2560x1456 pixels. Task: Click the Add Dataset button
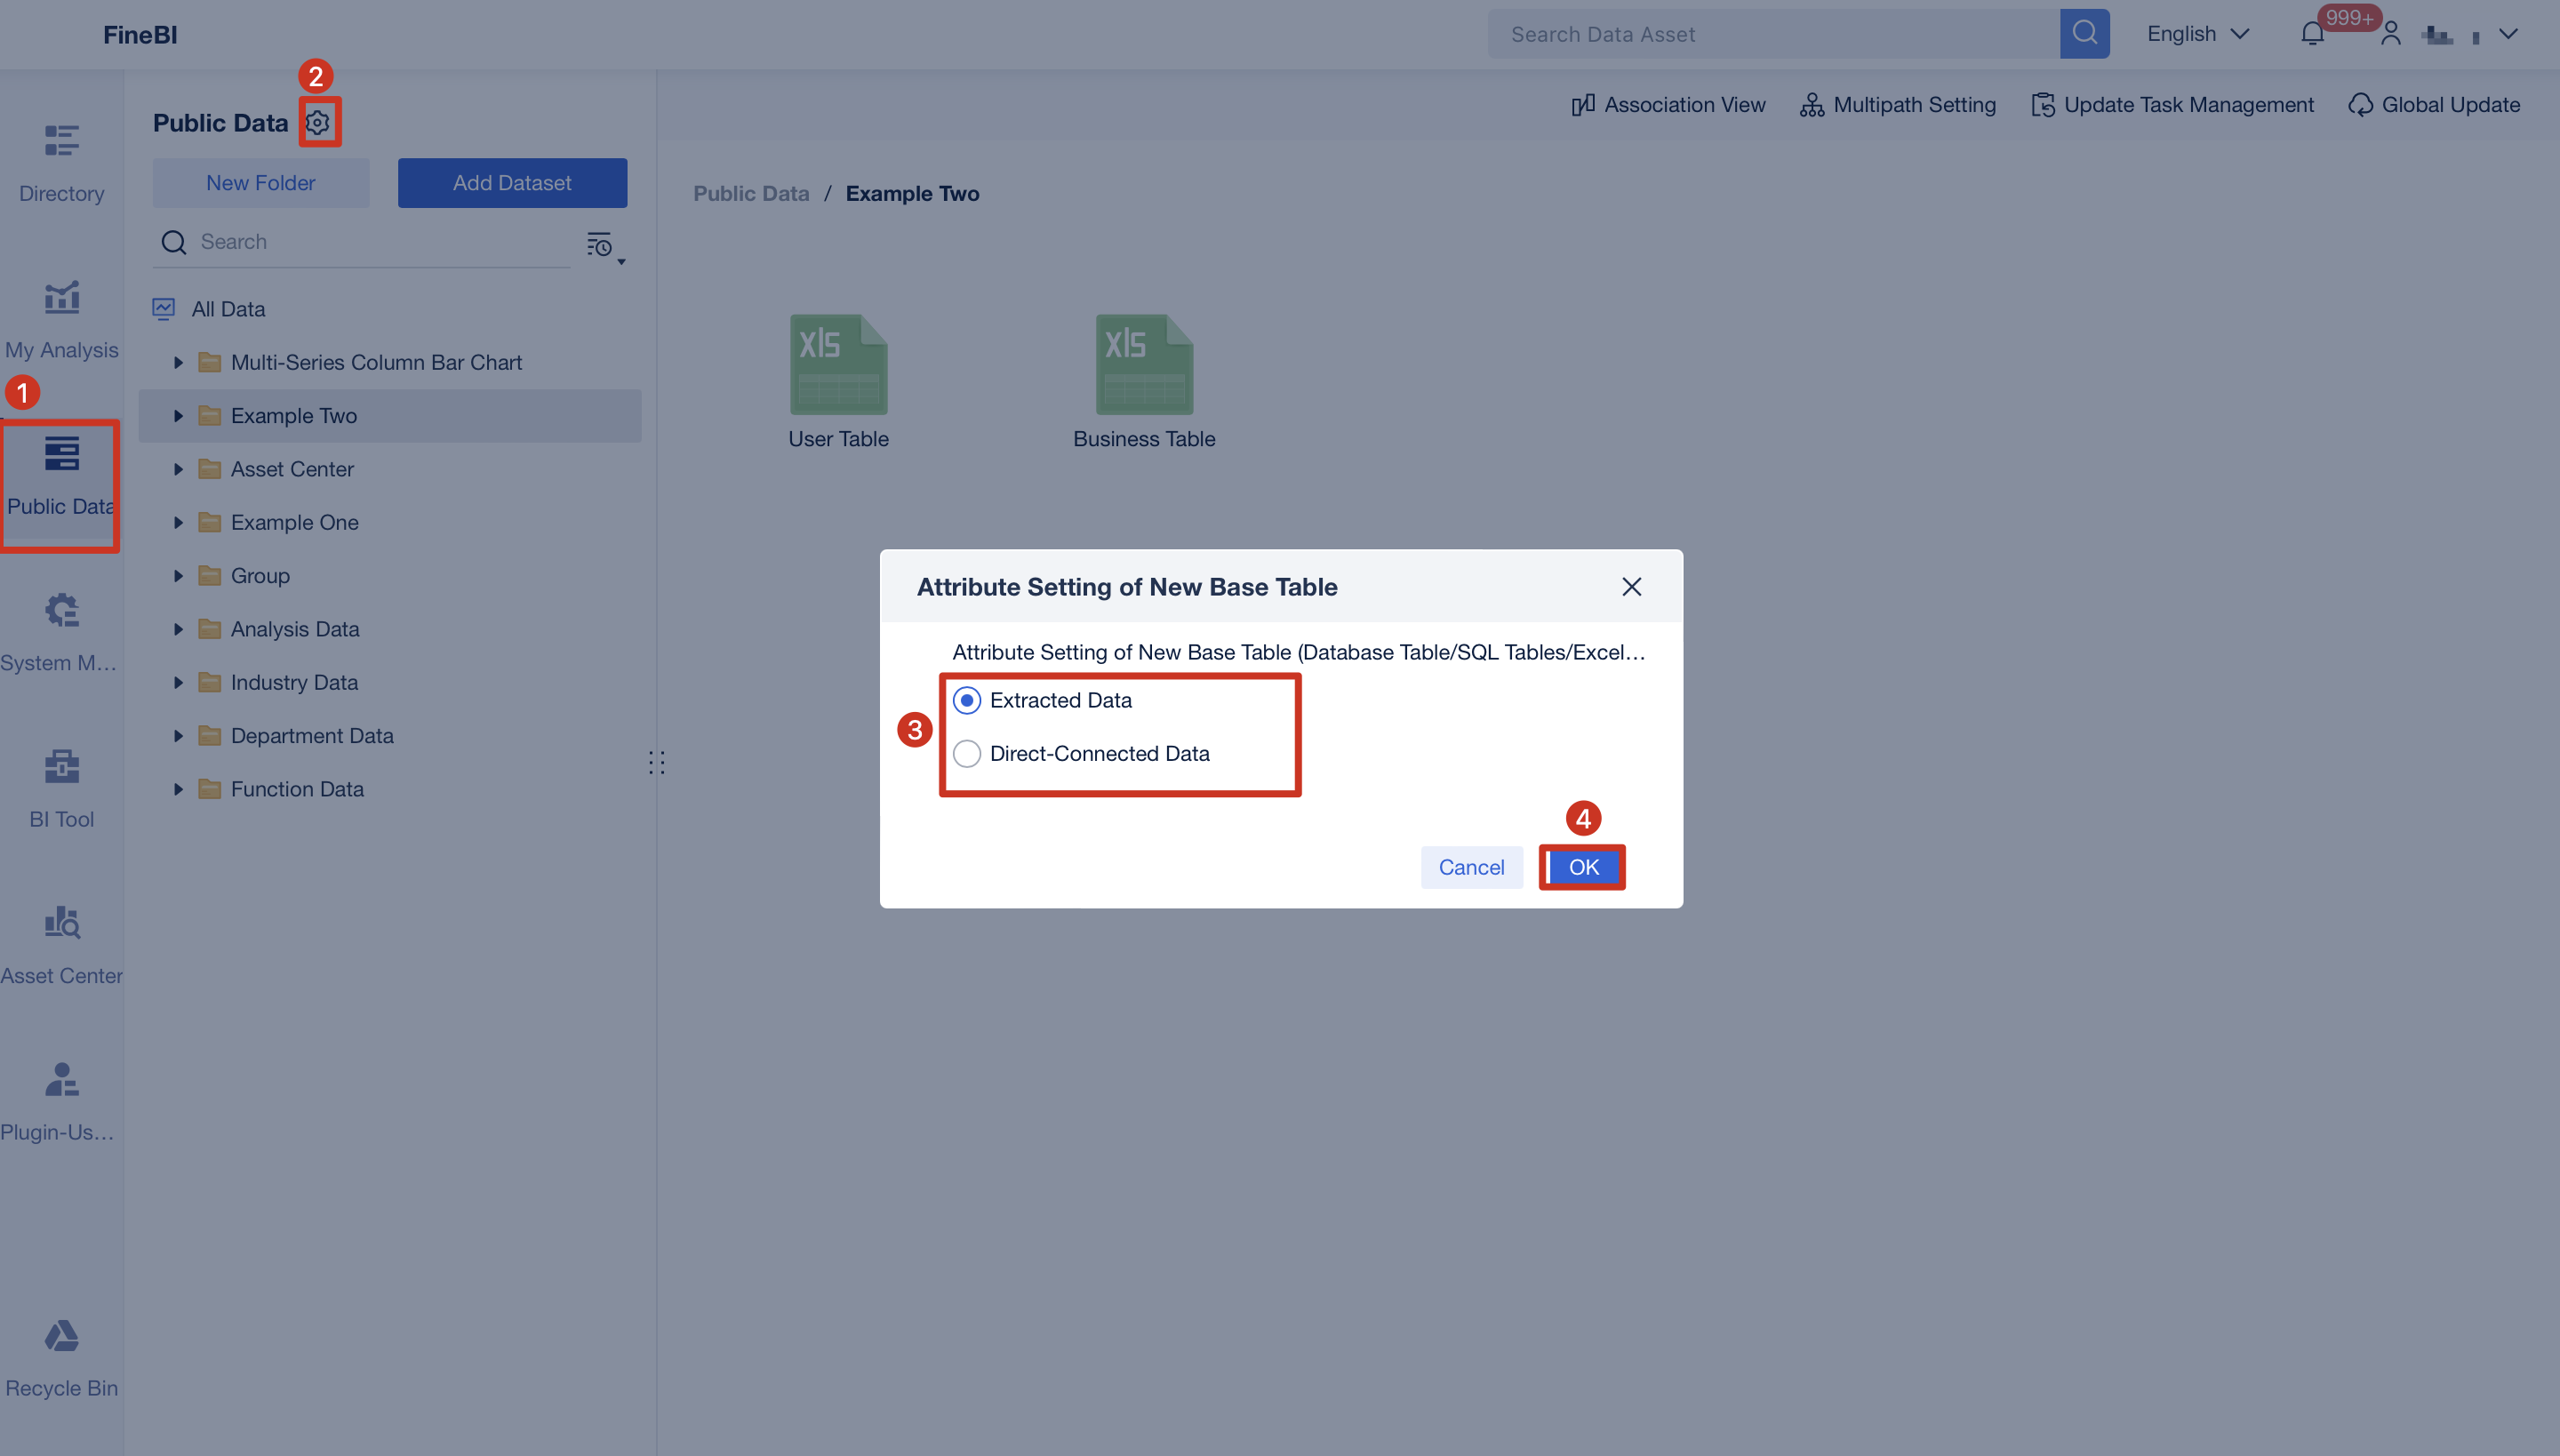[512, 182]
